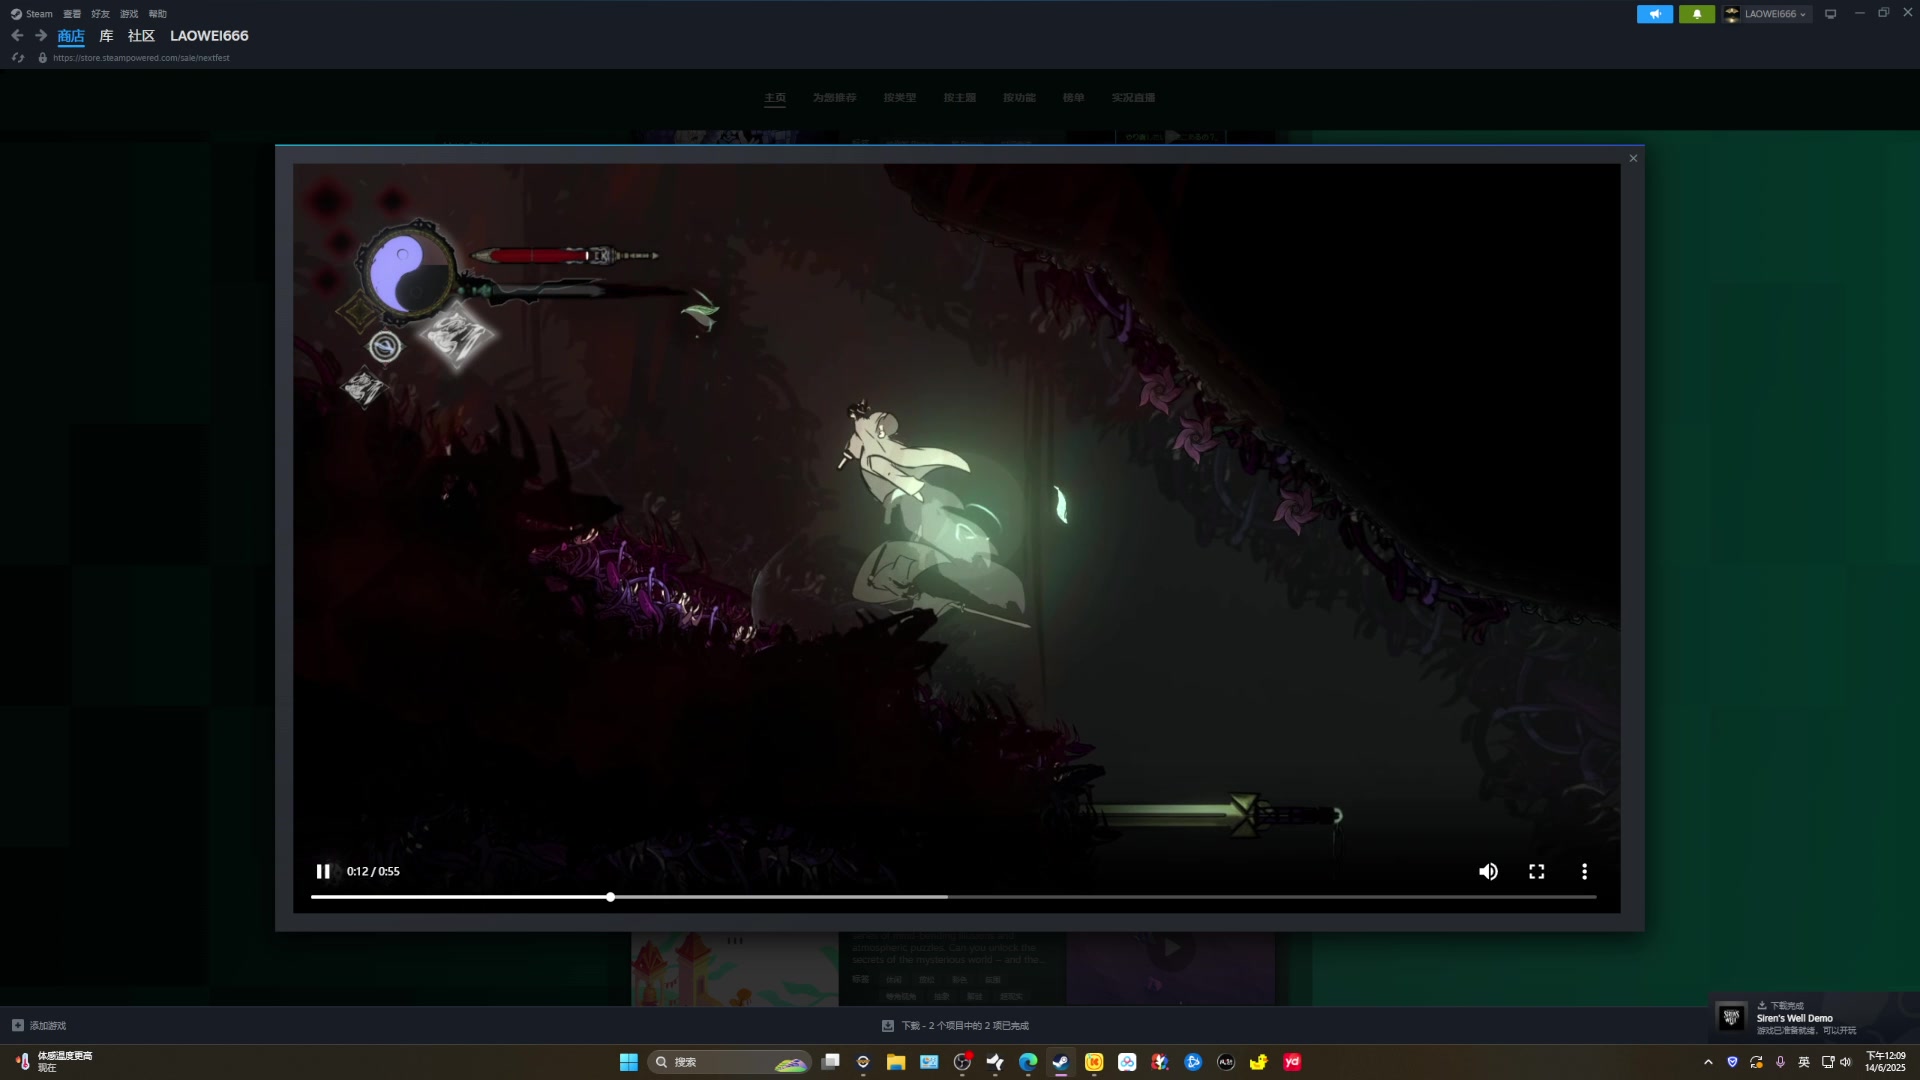Reload the page with the refresh icon
This screenshot has height=1080, width=1920.
18,58
